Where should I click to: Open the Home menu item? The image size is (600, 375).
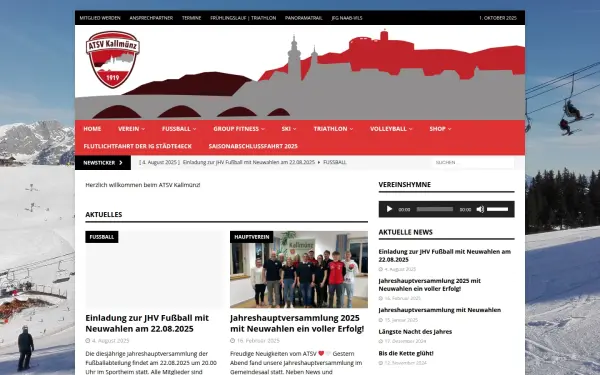pos(92,129)
